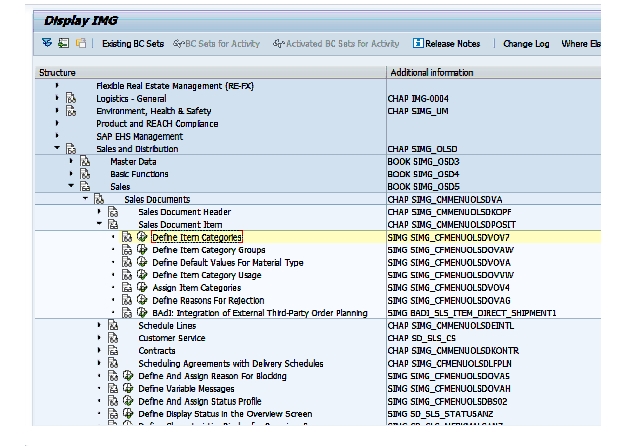The image size is (625, 446).
Task: Click Activated BC Sets for Activity
Action: pyautogui.click(x=336, y=44)
